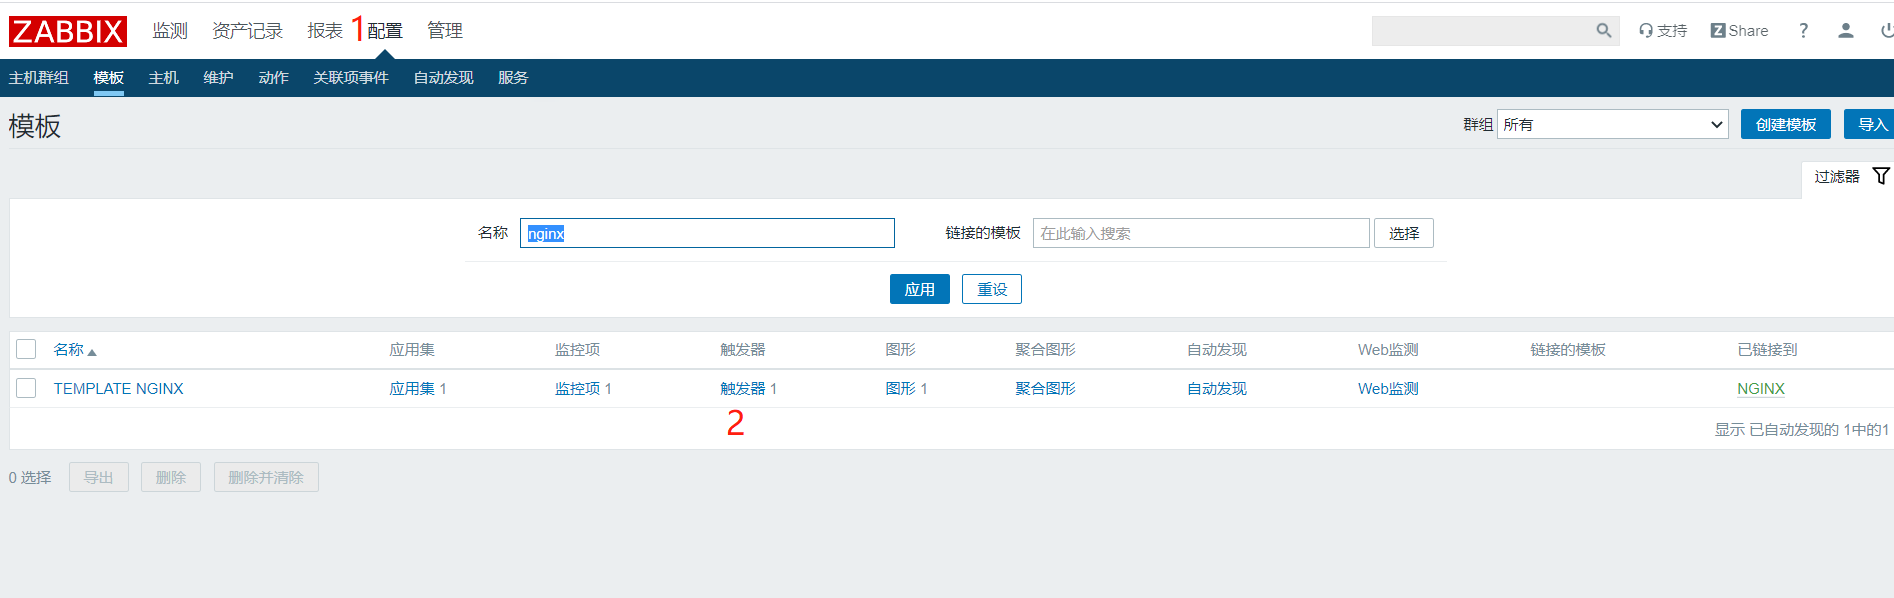This screenshot has height=598, width=1894.
Task: Sort by the 名称 column arrow
Action: pyautogui.click(x=92, y=352)
